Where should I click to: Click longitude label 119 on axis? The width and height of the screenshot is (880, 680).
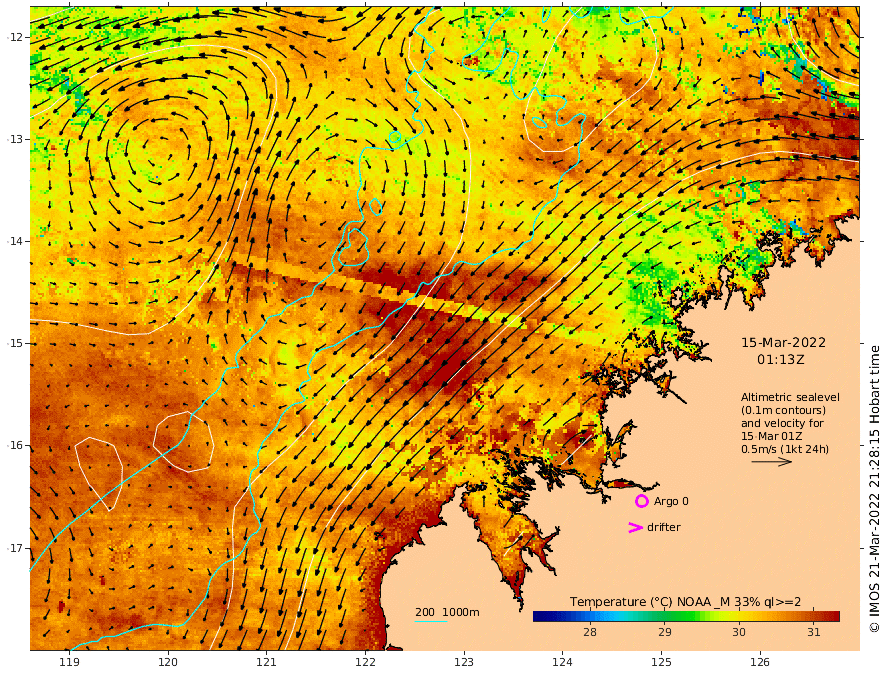point(69,662)
